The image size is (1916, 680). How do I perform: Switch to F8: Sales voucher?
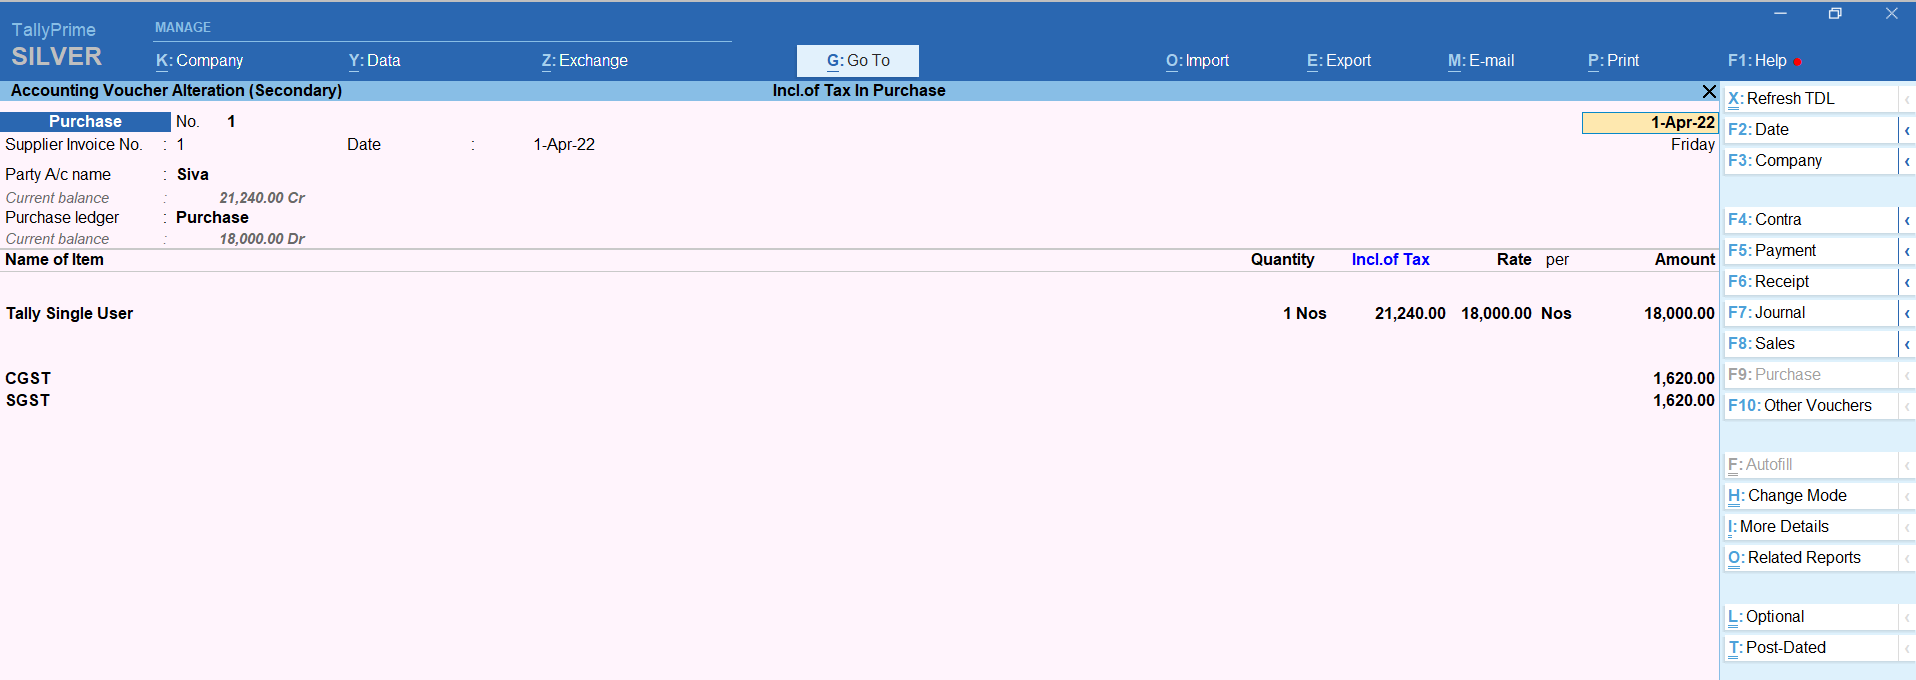click(1810, 344)
